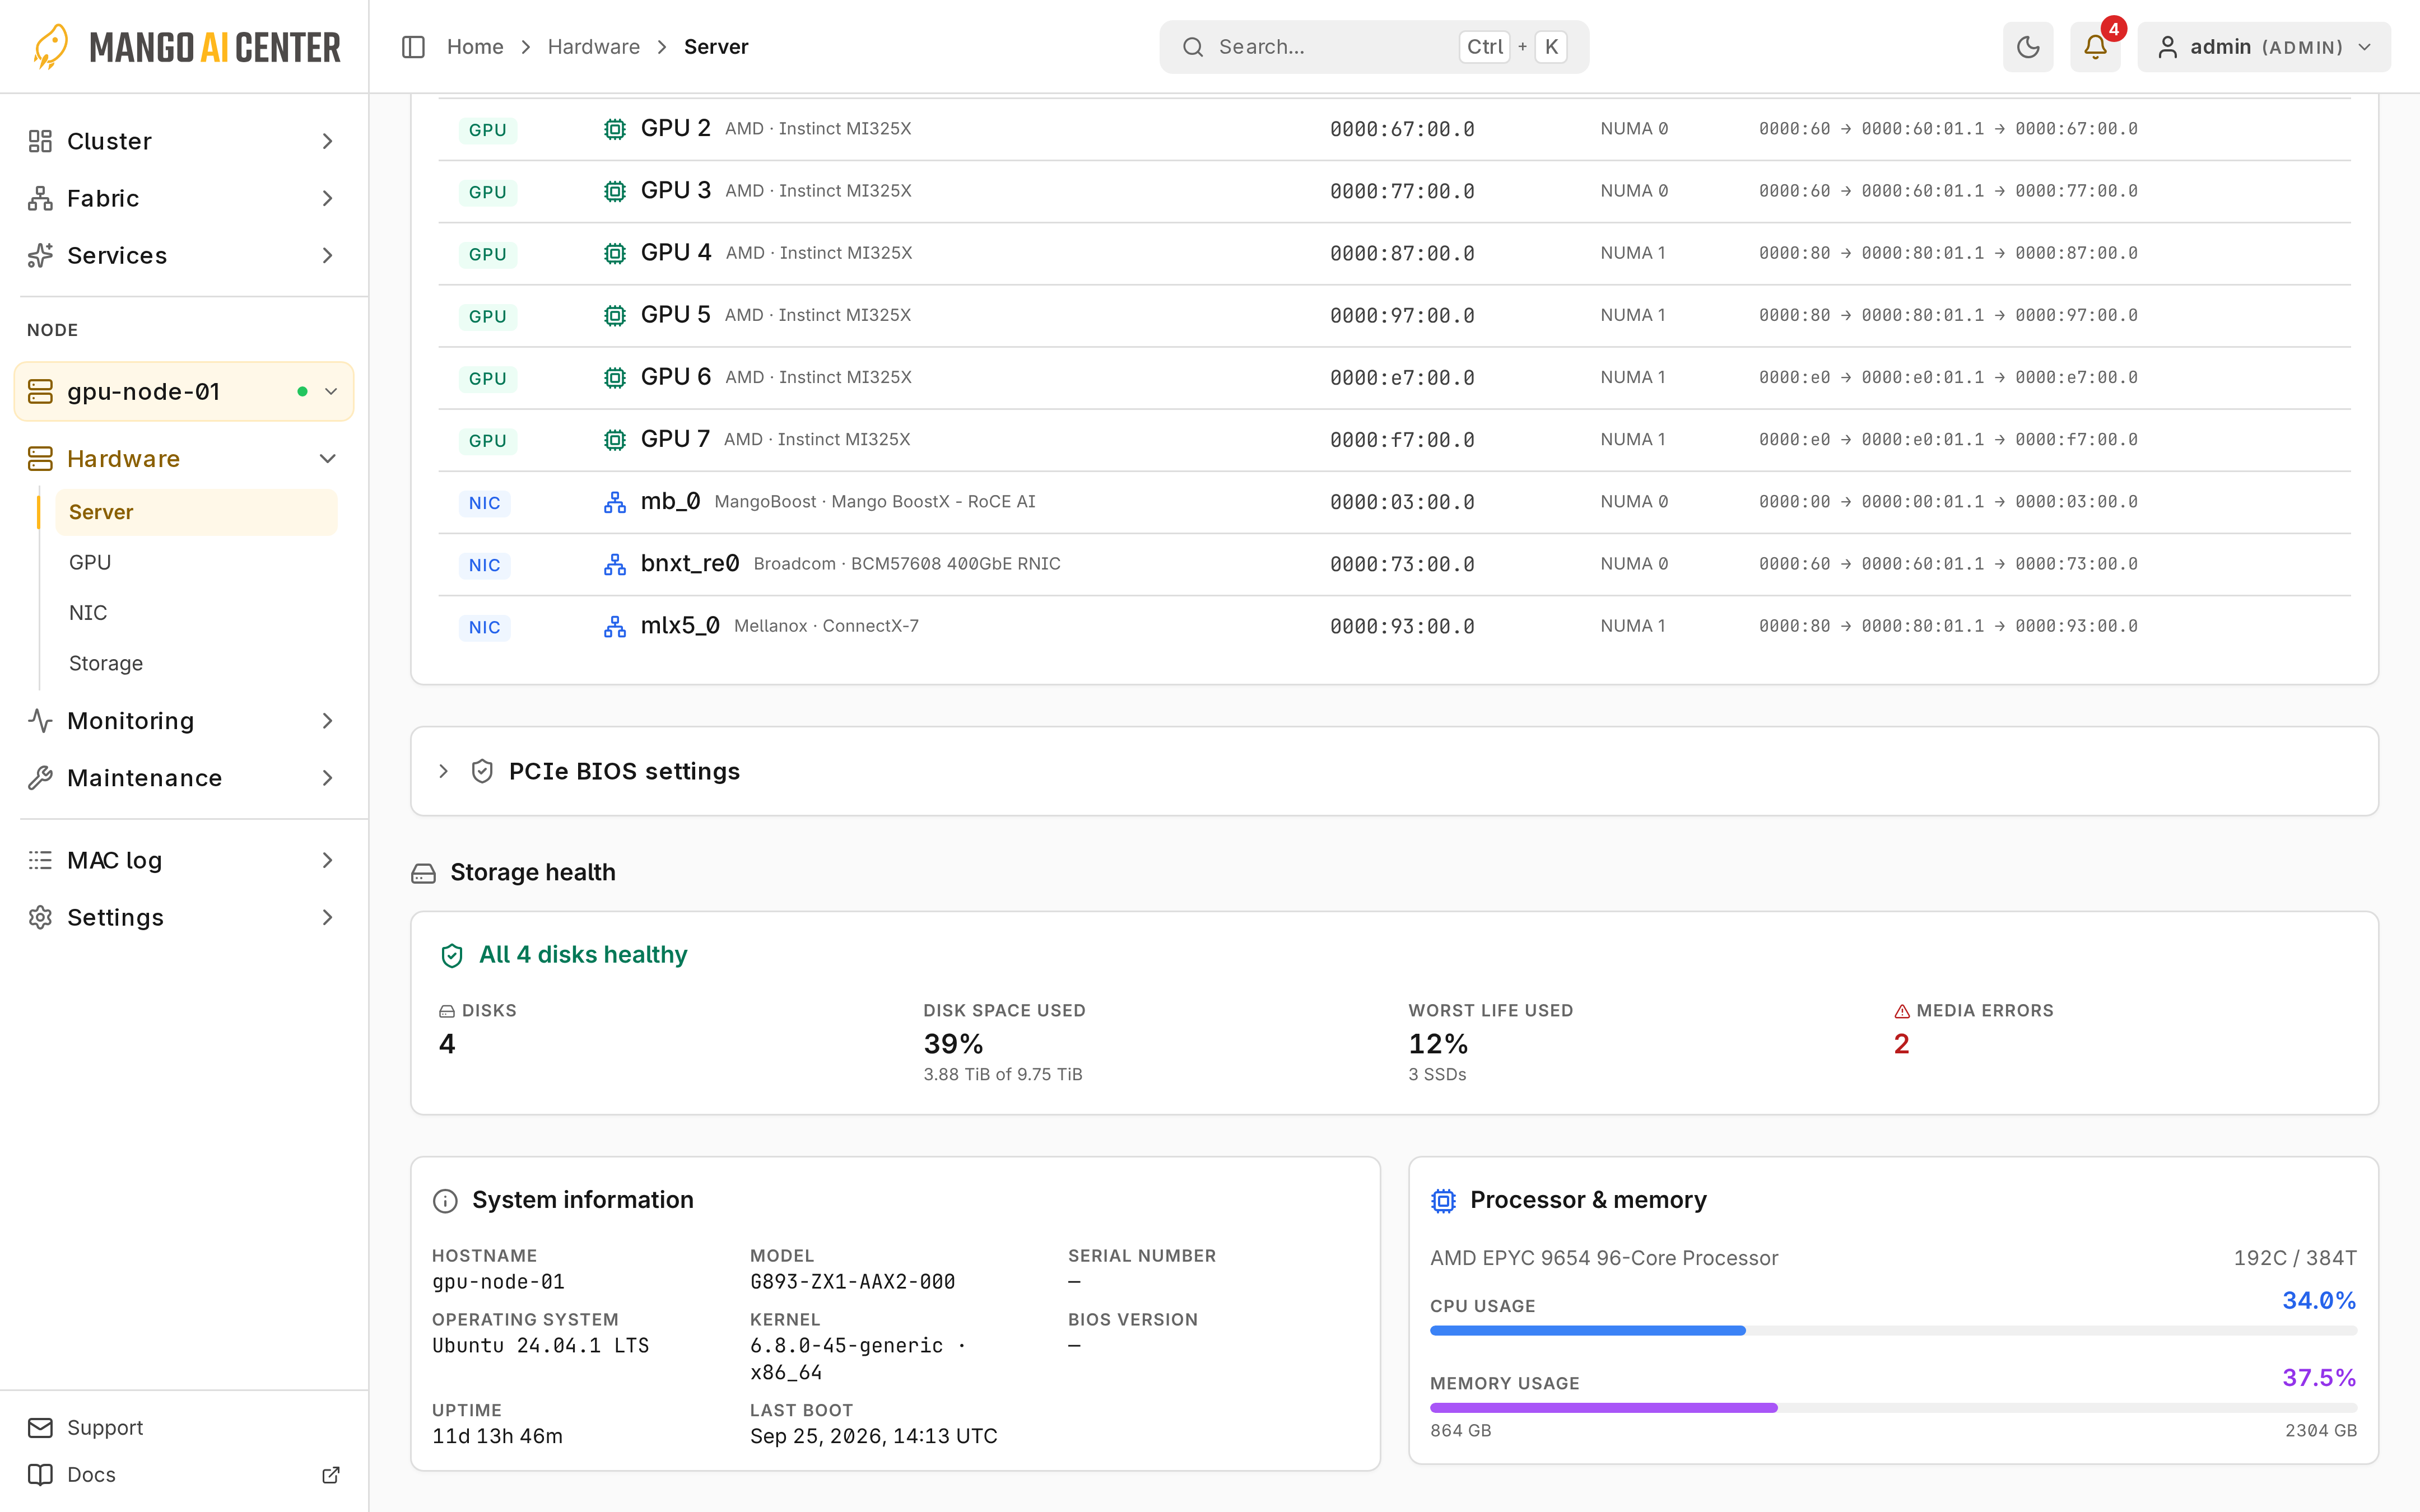The image size is (2420, 1512).
Task: Open Docs external link icon
Action: coord(331,1475)
